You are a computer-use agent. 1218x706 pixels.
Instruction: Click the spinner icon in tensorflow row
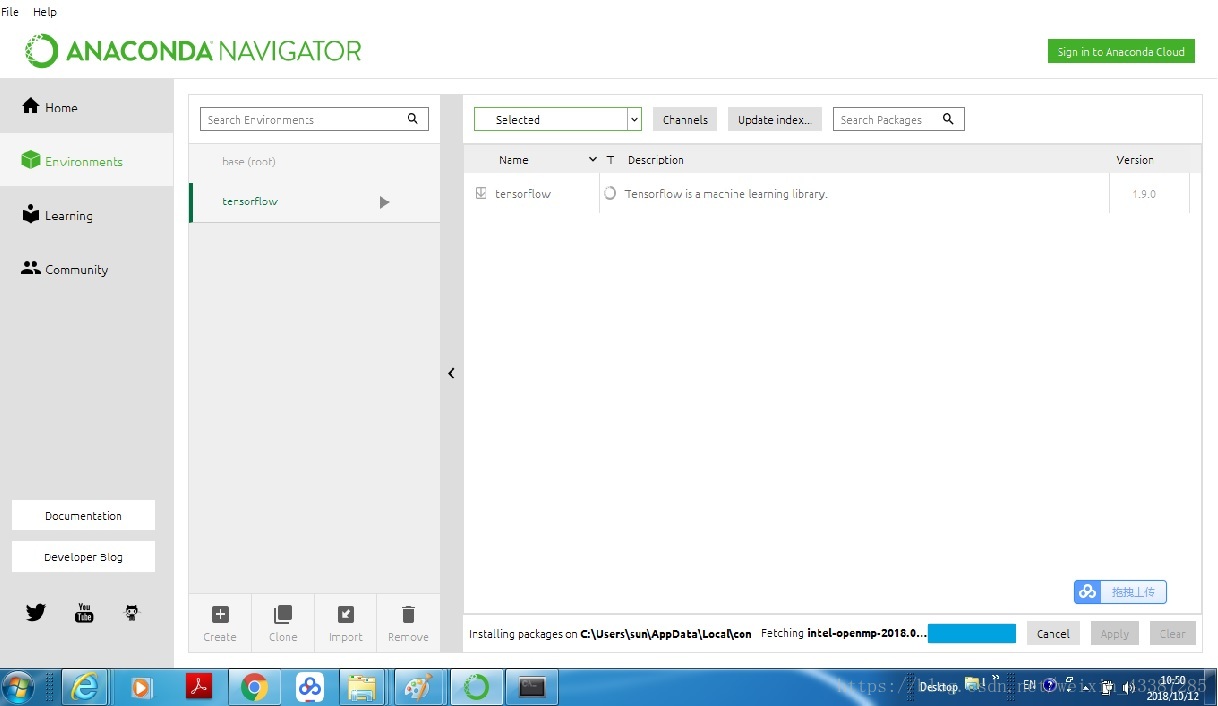pyautogui.click(x=610, y=193)
